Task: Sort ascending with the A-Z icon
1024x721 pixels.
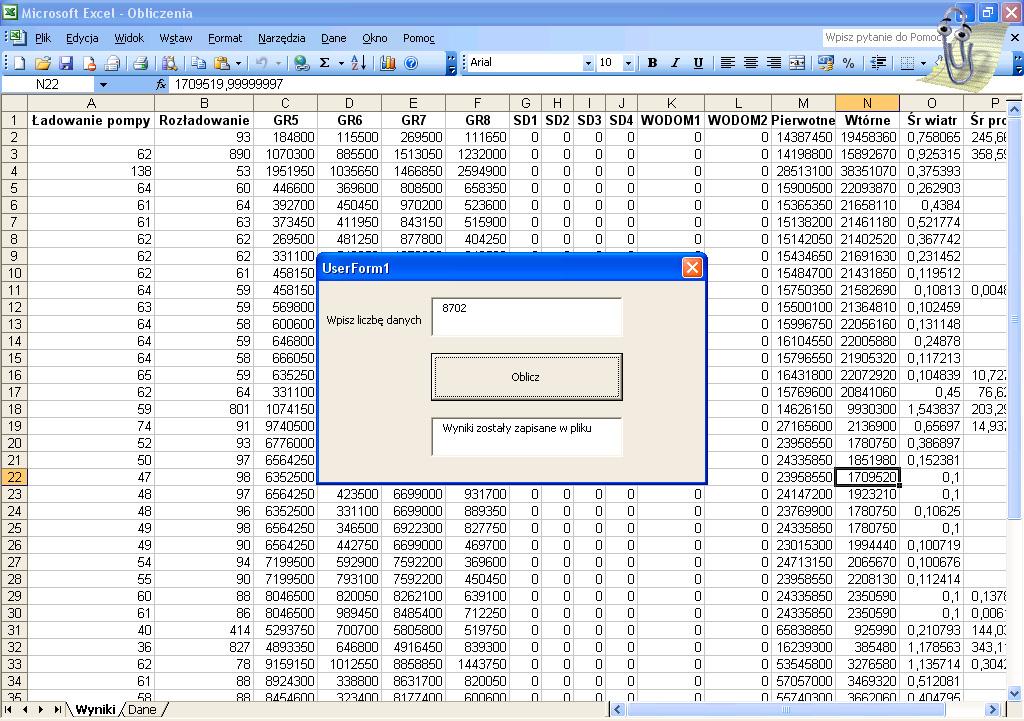Action: pos(359,63)
